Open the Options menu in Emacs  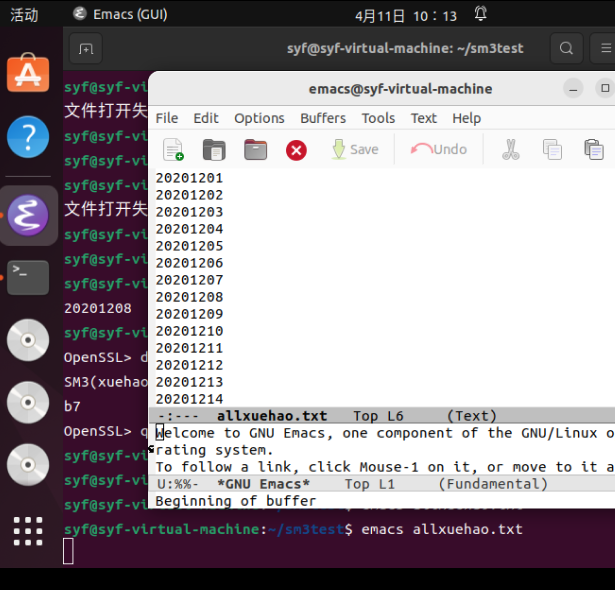(259, 118)
